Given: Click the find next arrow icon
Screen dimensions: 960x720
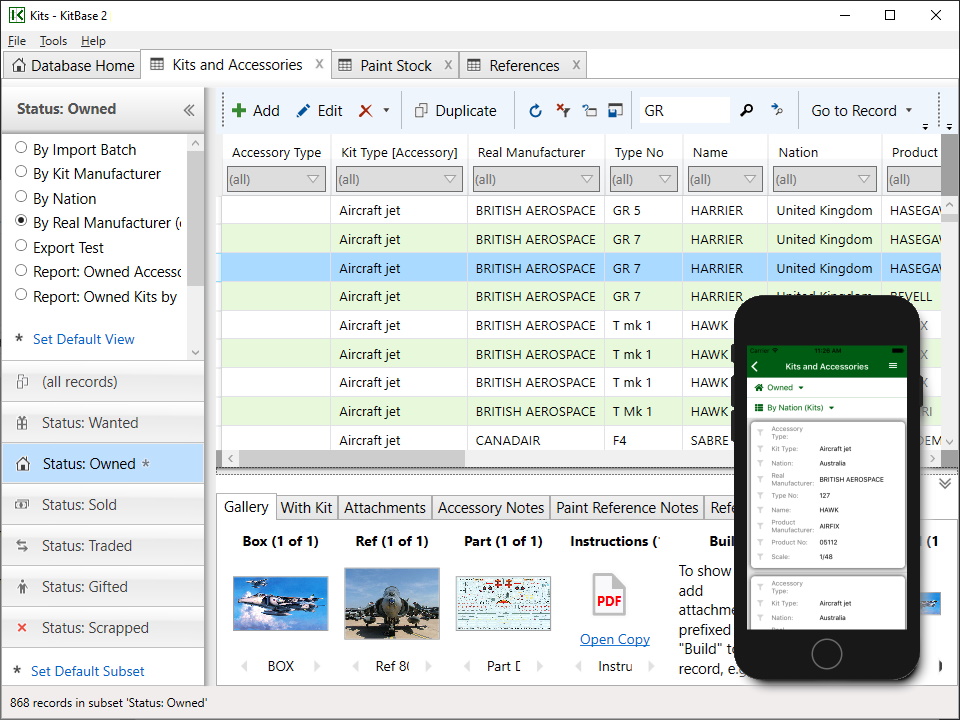Looking at the screenshot, I should click(x=777, y=110).
